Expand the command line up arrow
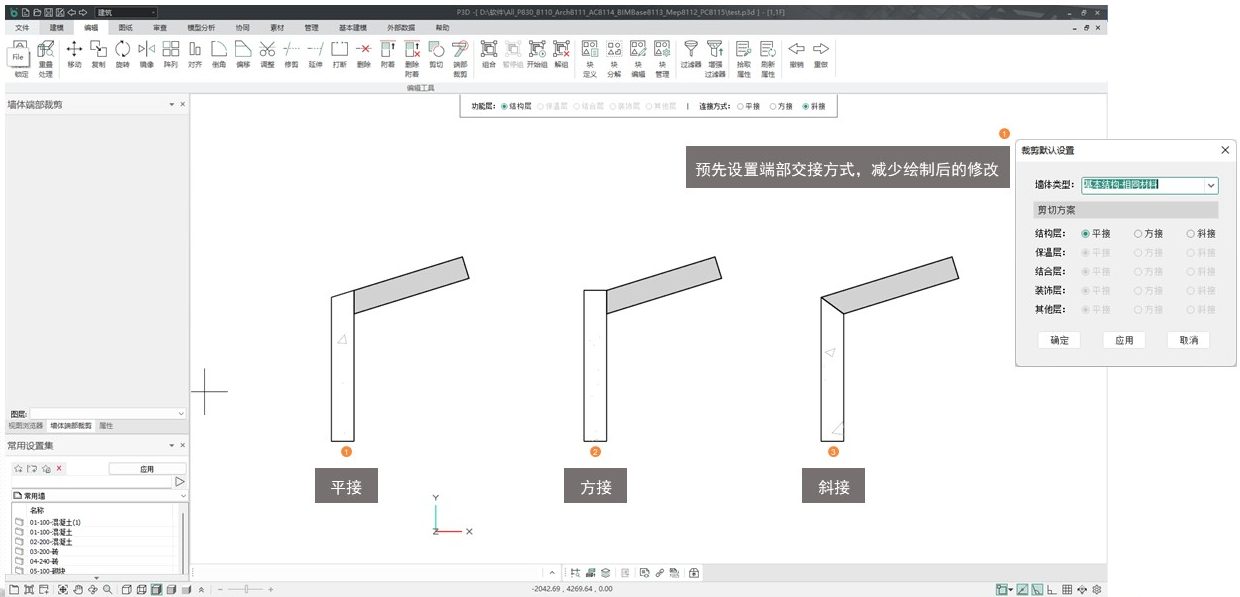 (x=554, y=573)
